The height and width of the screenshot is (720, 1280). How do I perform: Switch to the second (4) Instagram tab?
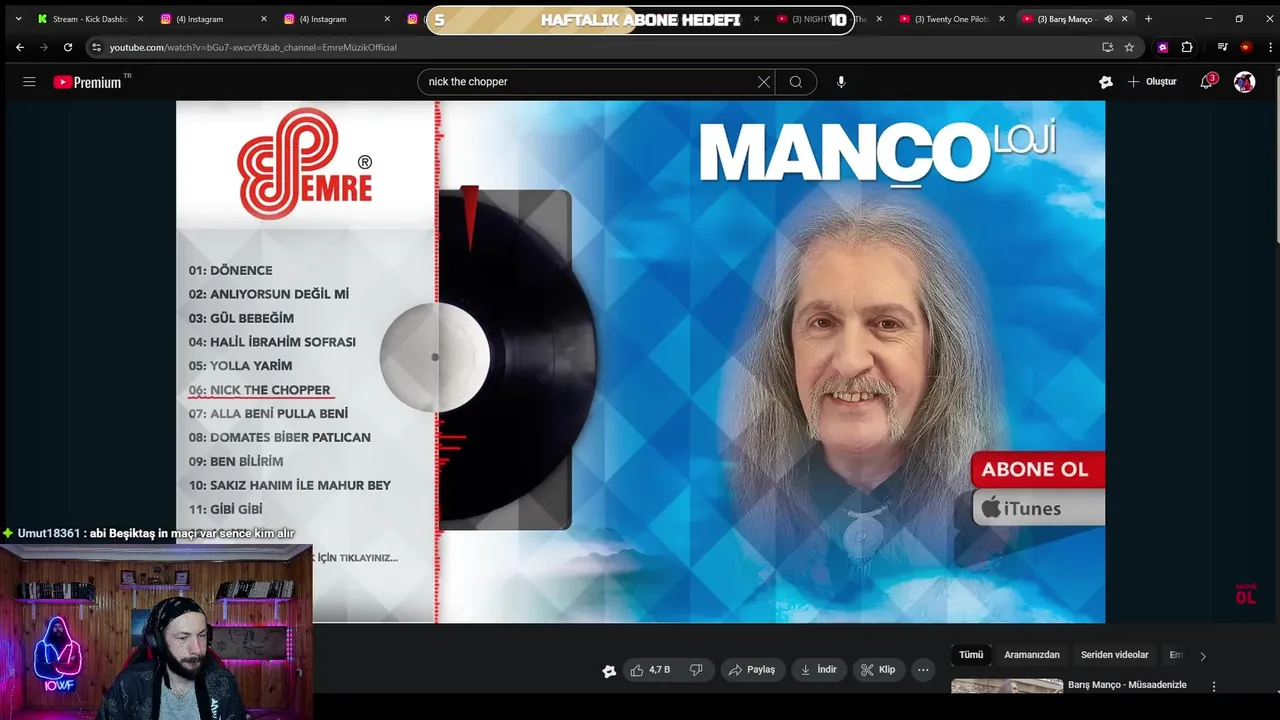(x=336, y=19)
